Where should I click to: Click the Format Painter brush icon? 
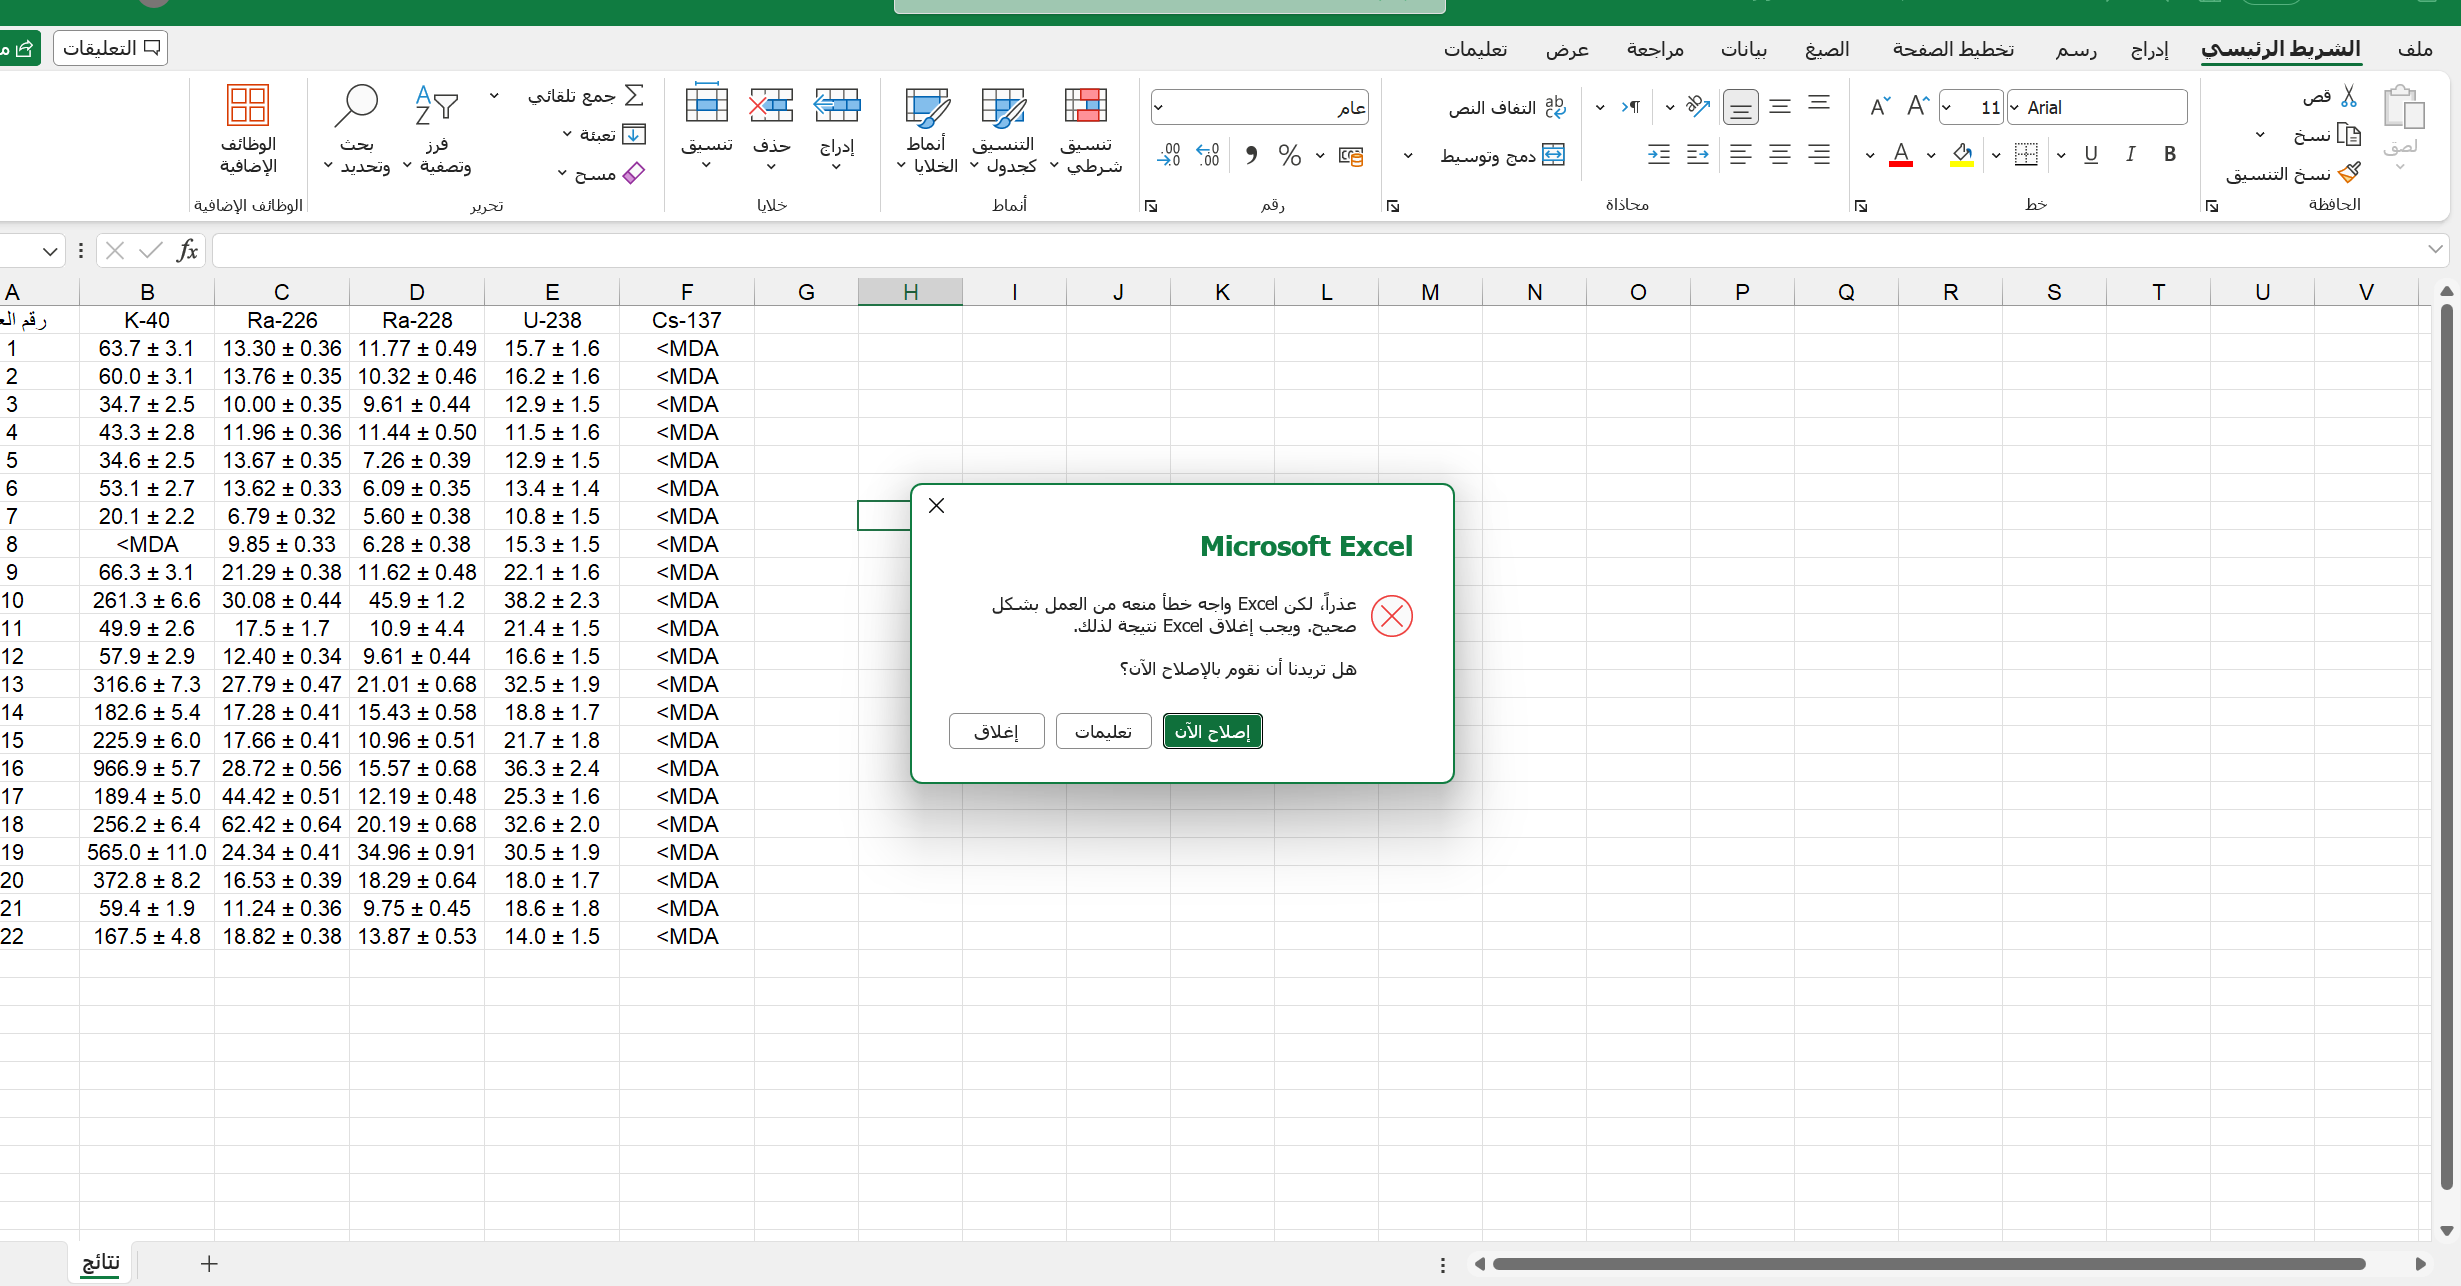click(x=2349, y=172)
